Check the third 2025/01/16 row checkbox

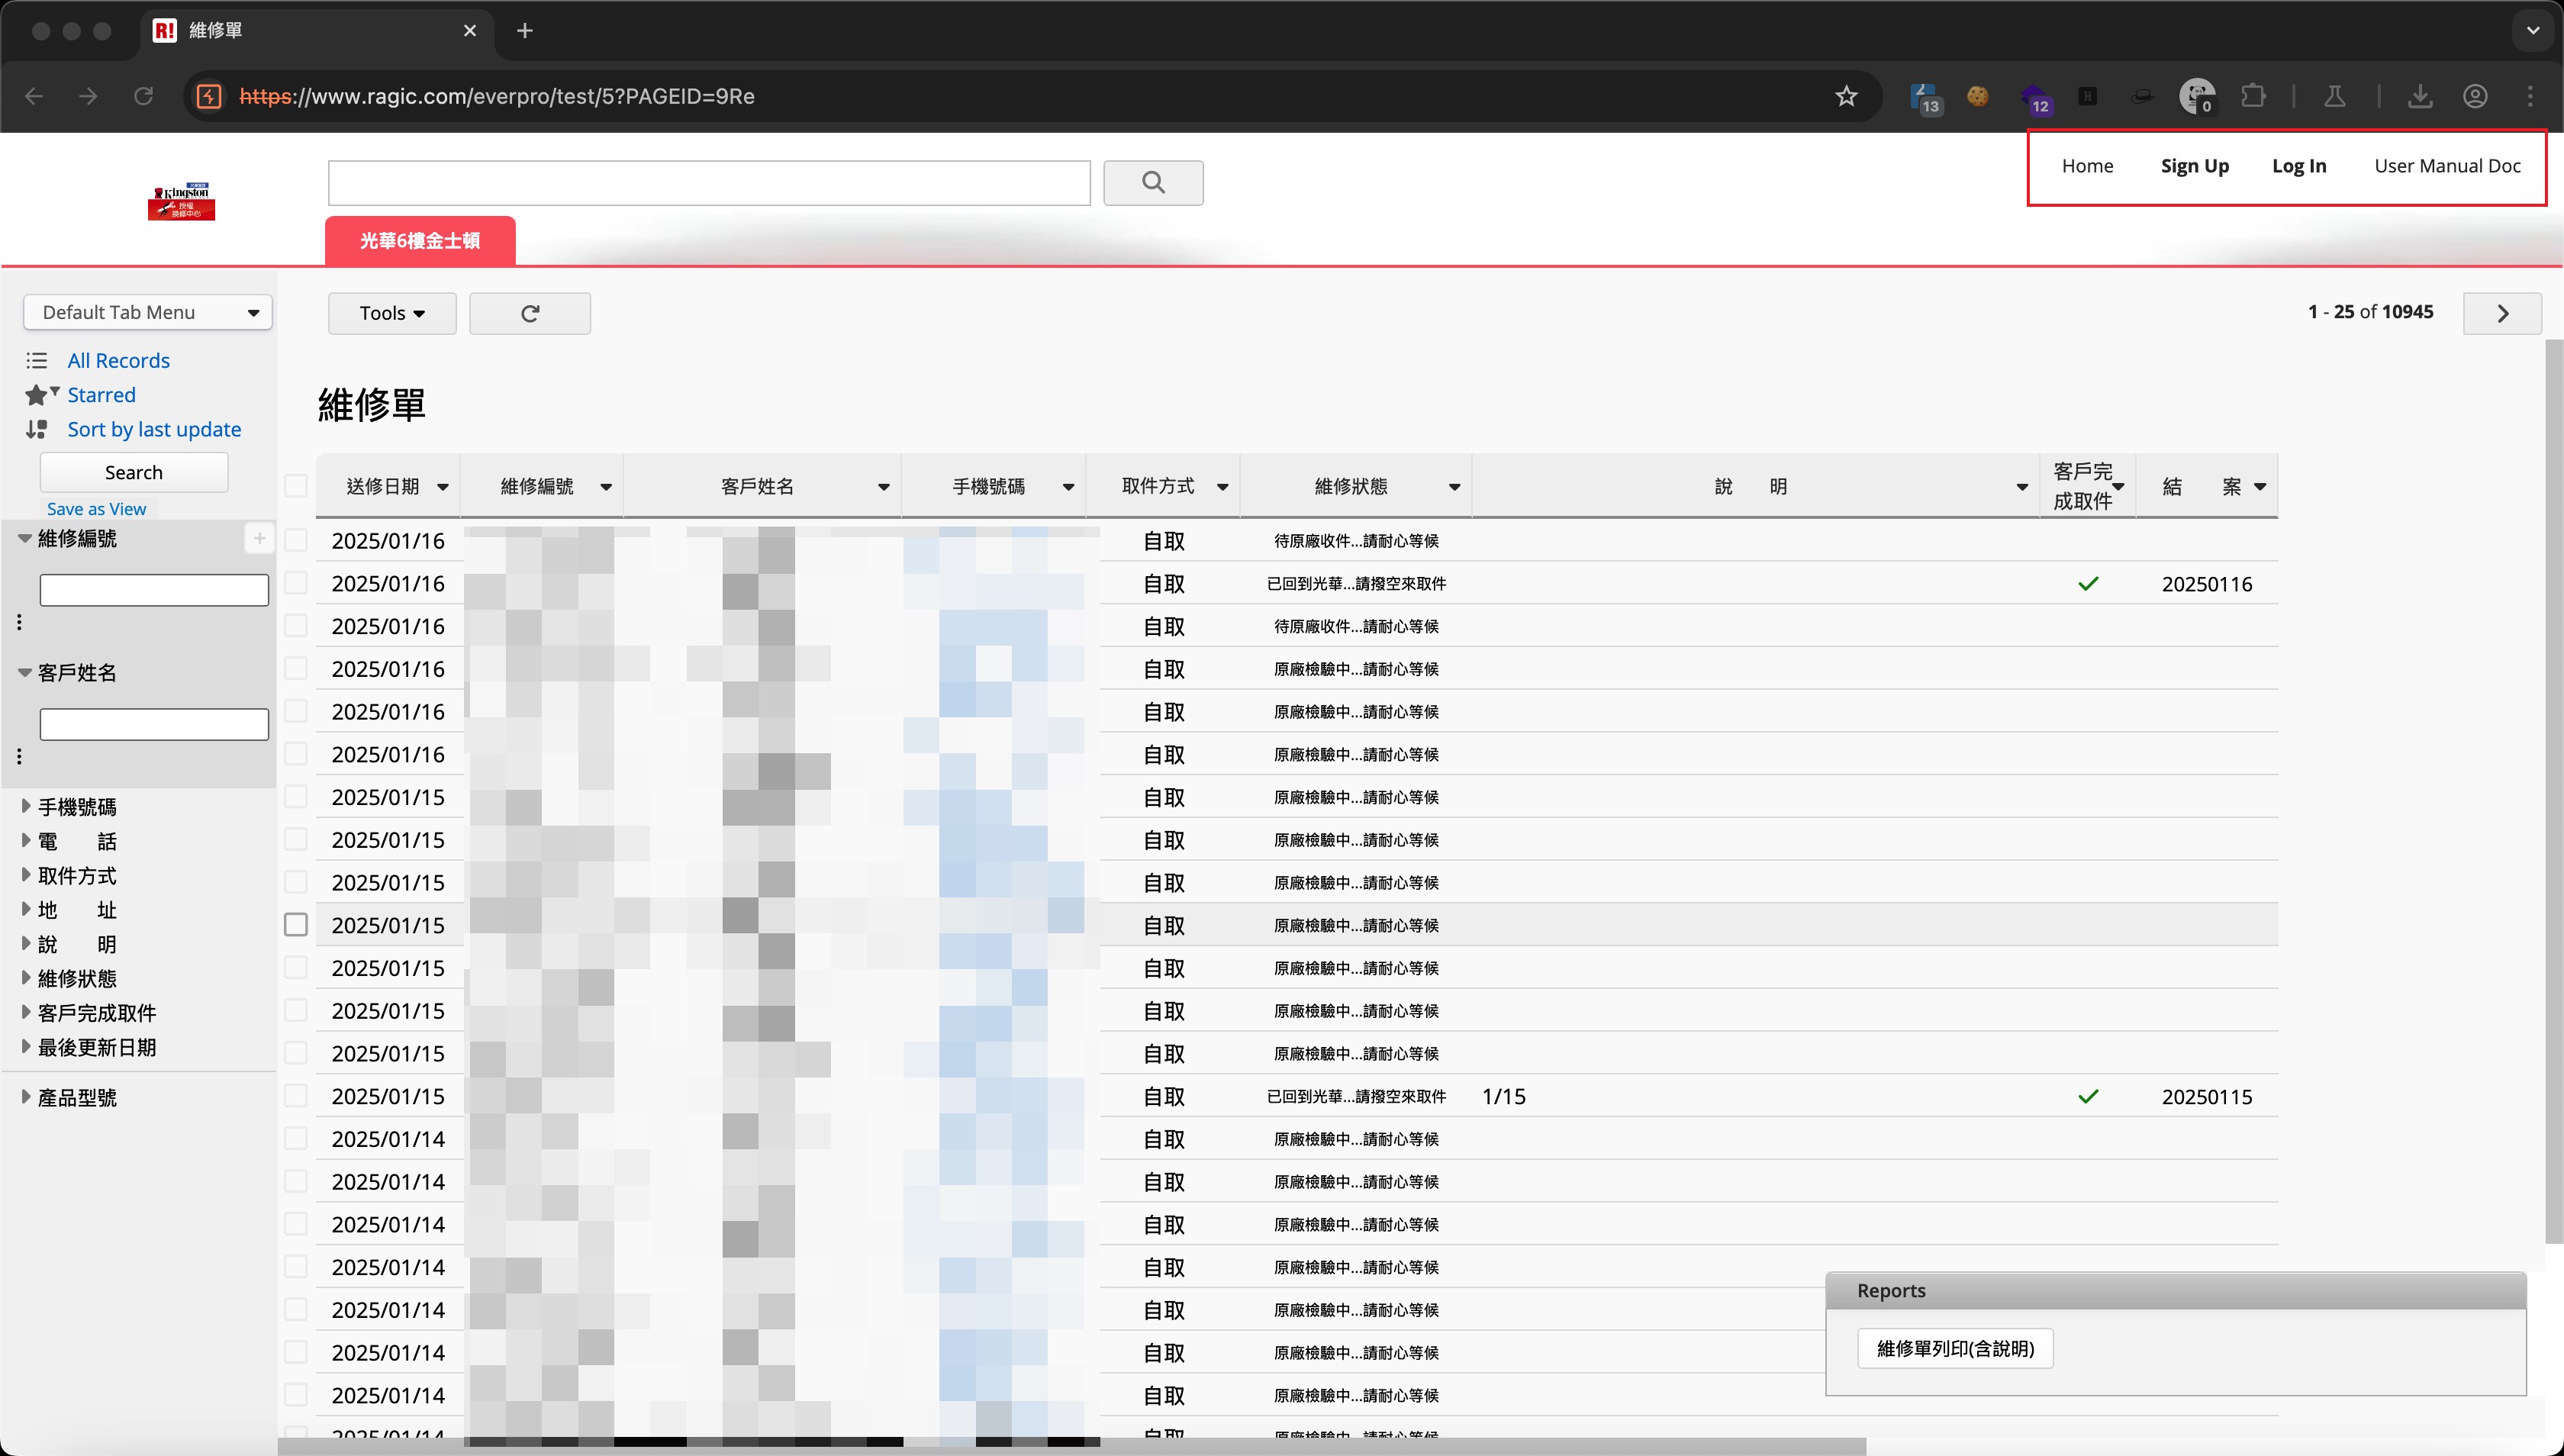tap(296, 626)
